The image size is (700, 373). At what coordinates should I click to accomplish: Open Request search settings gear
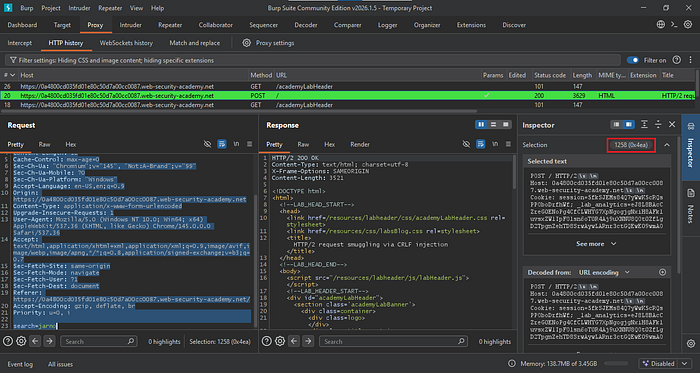click(21, 341)
